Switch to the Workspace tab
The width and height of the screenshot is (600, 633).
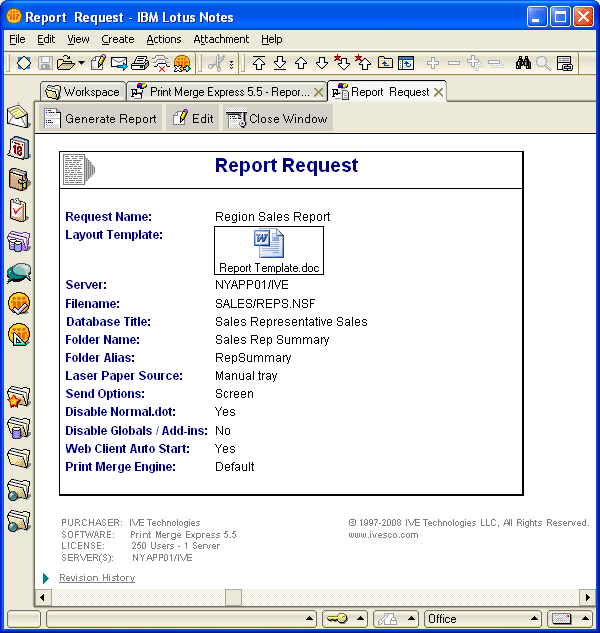83,92
